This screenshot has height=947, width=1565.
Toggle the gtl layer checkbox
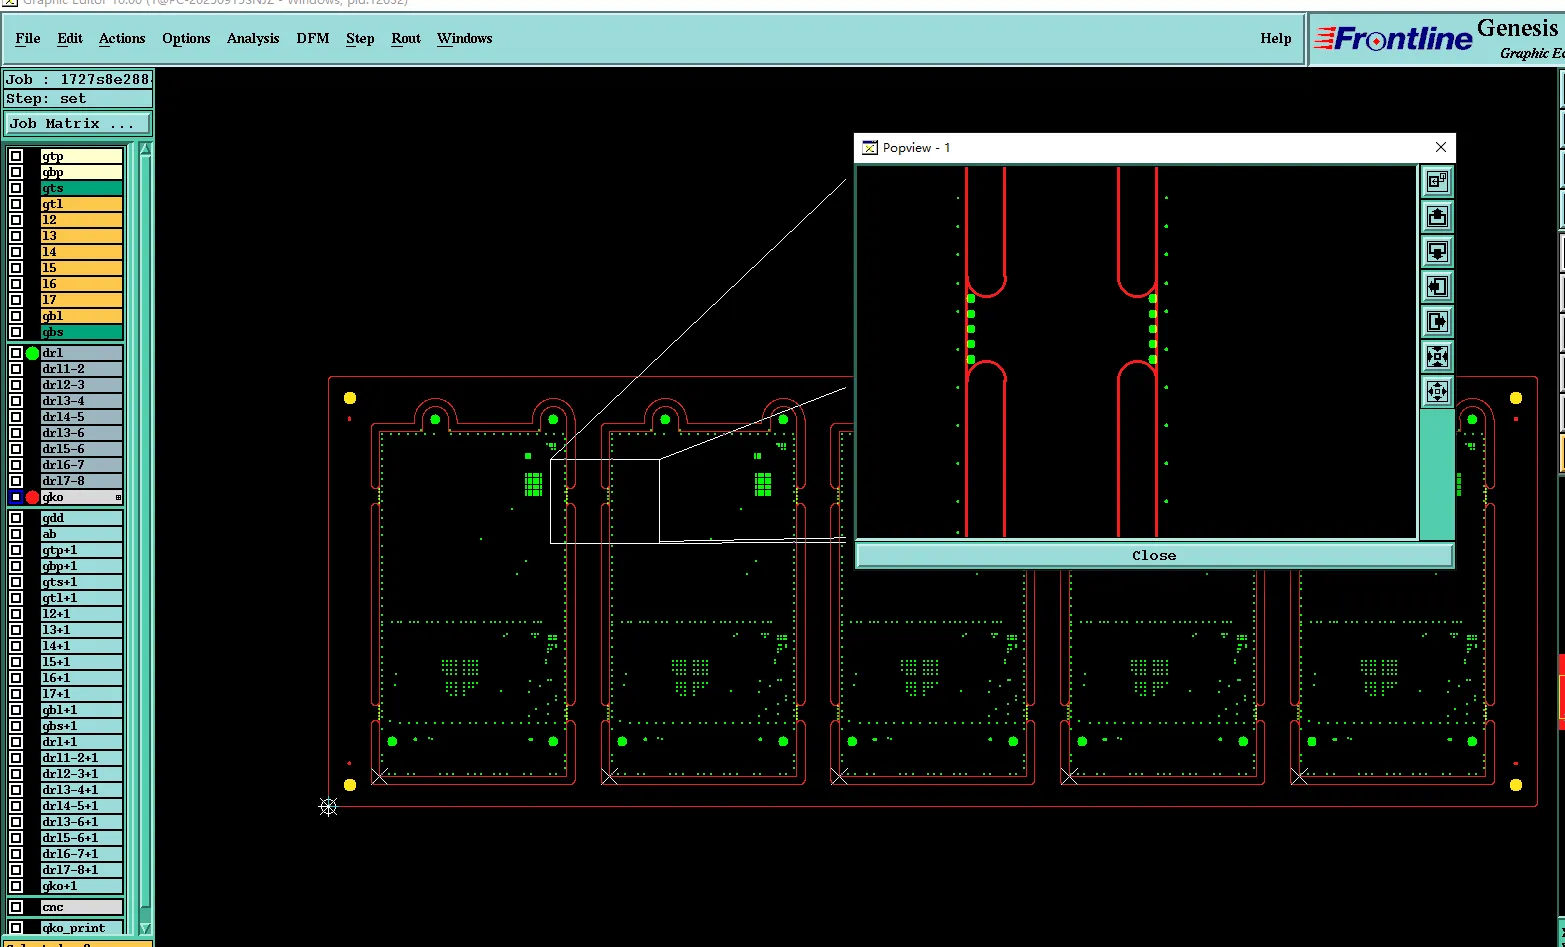[x=16, y=204]
